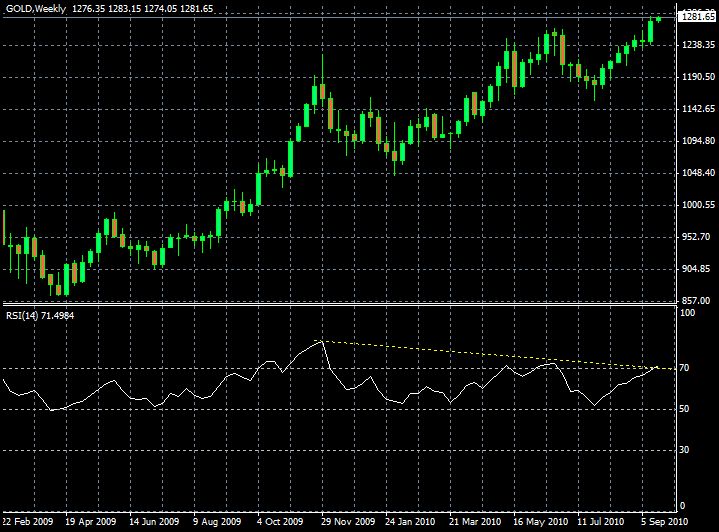Click the RSI 30 level label
The width and height of the screenshot is (719, 532).
(x=684, y=449)
